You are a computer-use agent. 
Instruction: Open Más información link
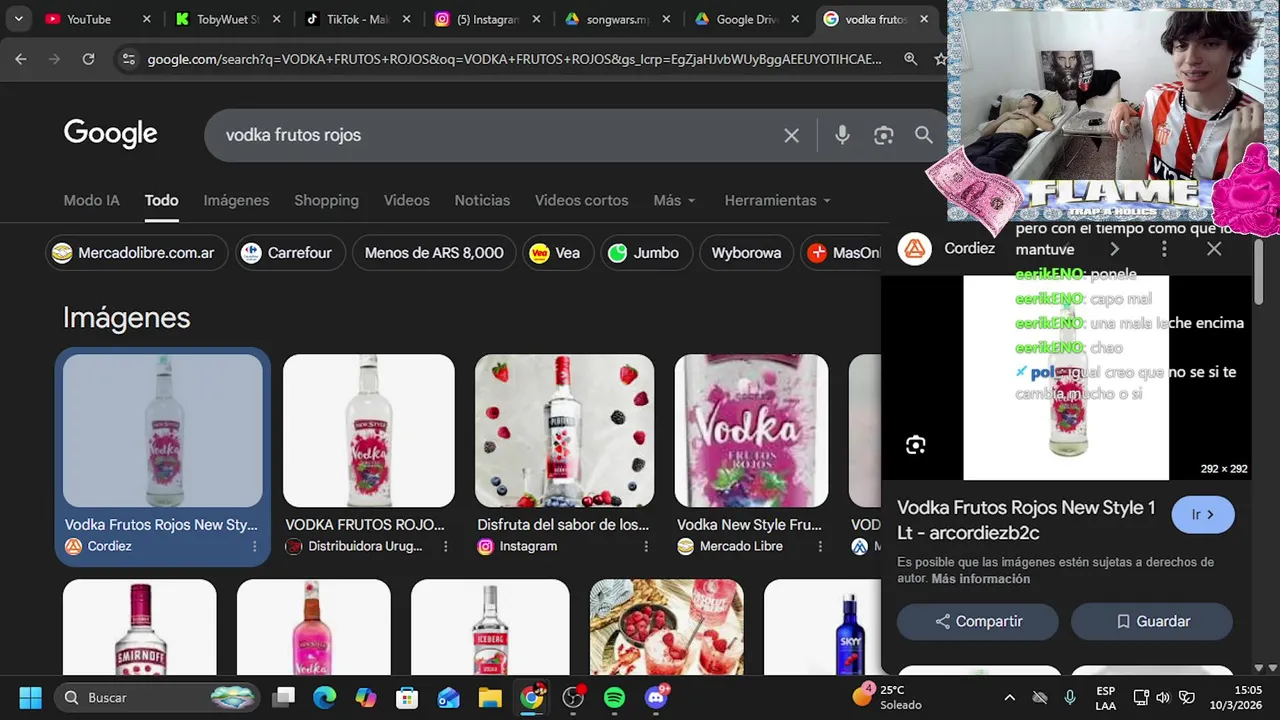980,579
